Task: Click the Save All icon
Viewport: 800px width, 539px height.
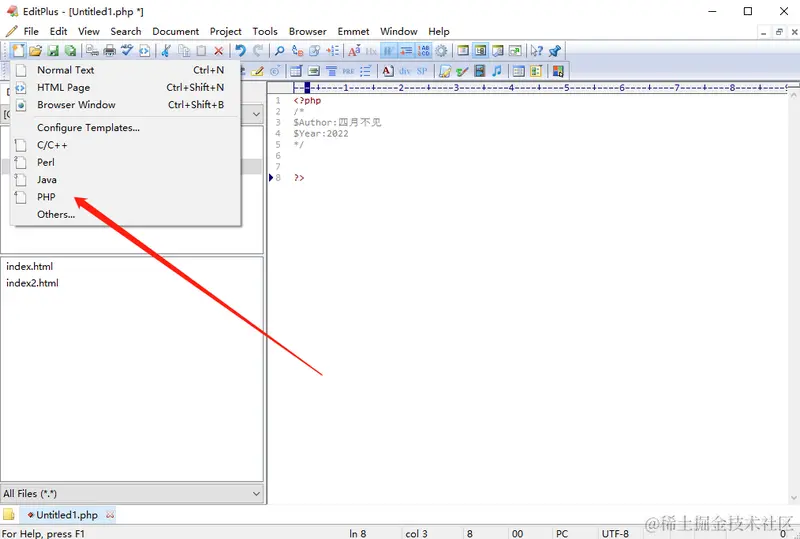Action: tap(70, 51)
